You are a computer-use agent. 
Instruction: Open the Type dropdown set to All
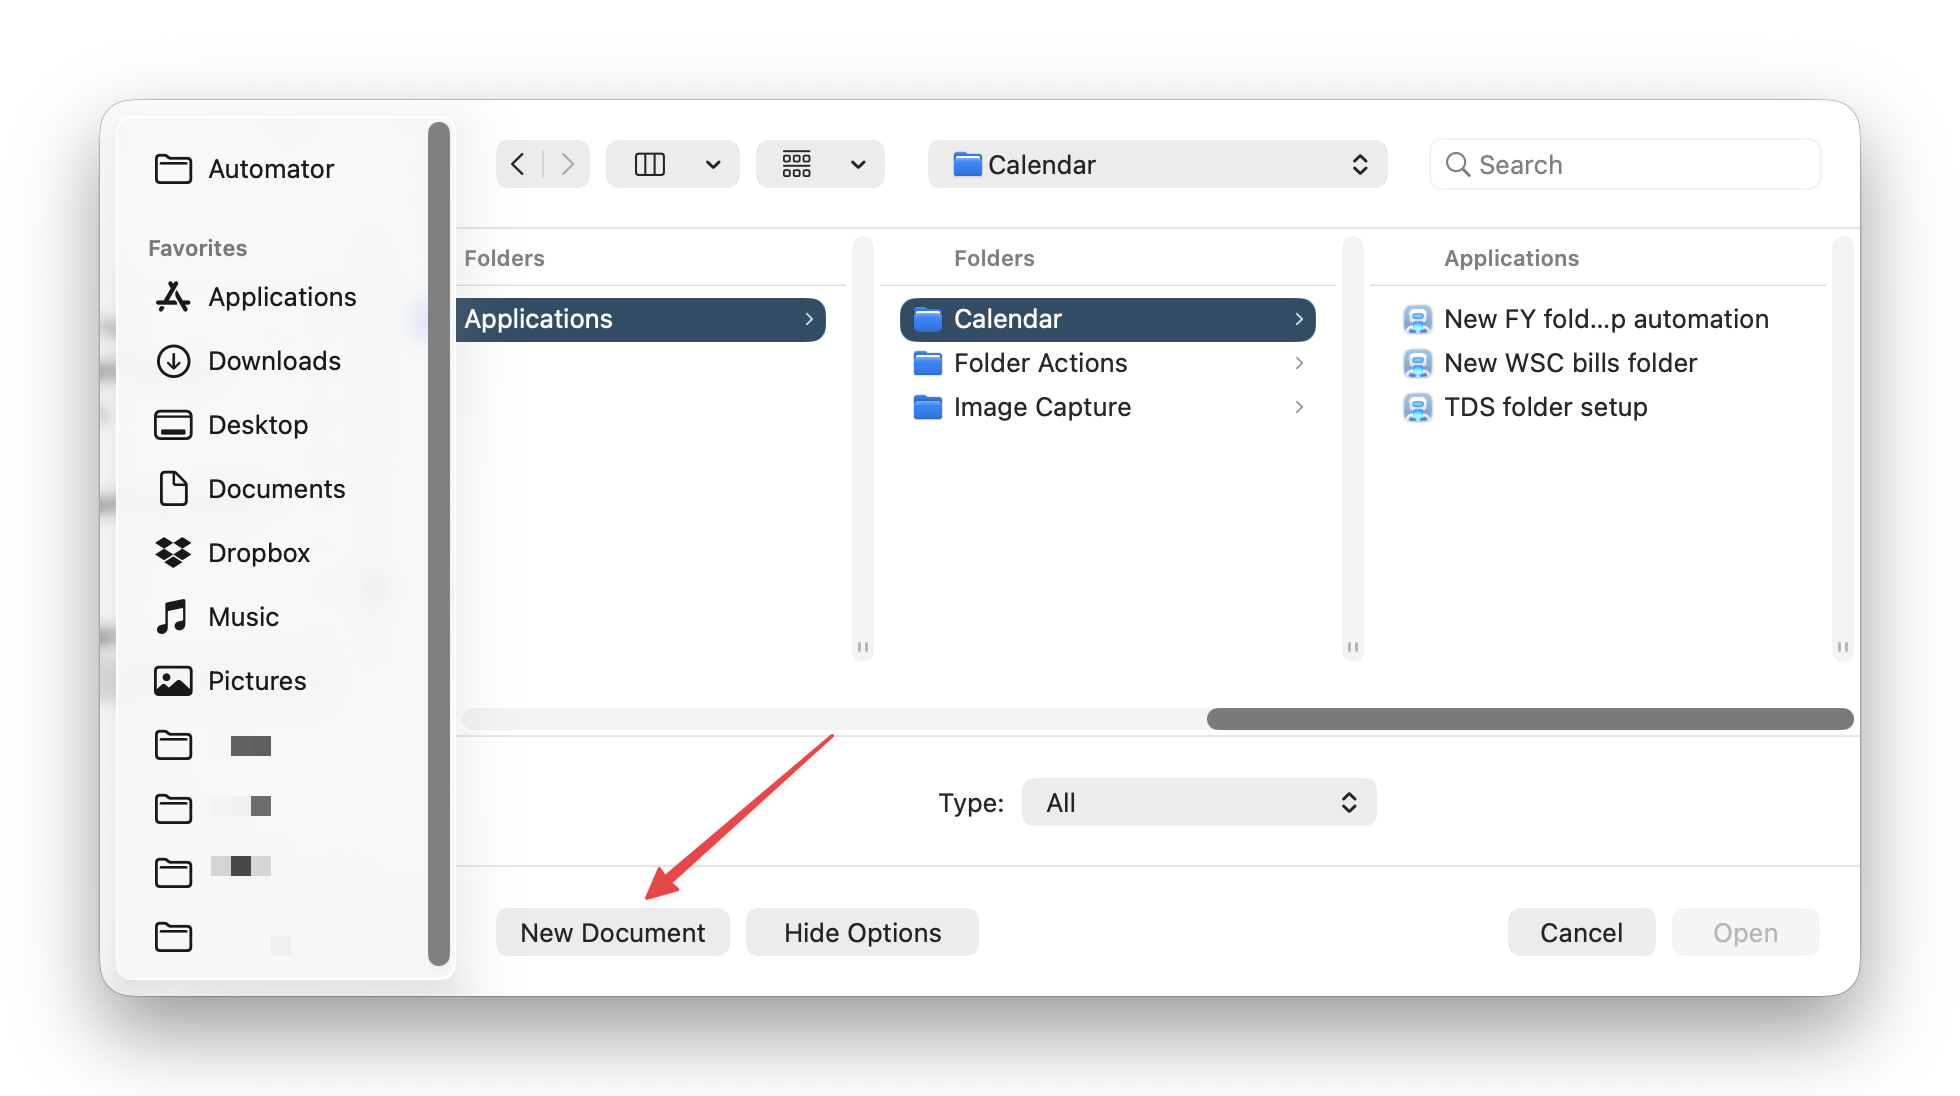1197,802
